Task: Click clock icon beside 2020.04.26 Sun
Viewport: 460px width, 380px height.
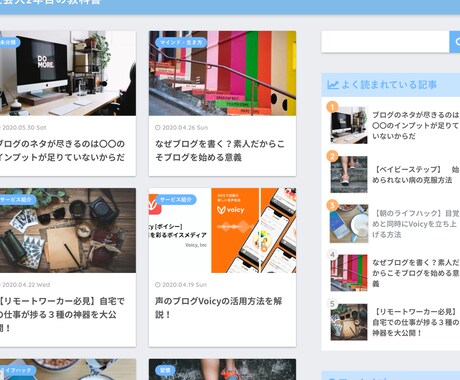Action: [158, 127]
